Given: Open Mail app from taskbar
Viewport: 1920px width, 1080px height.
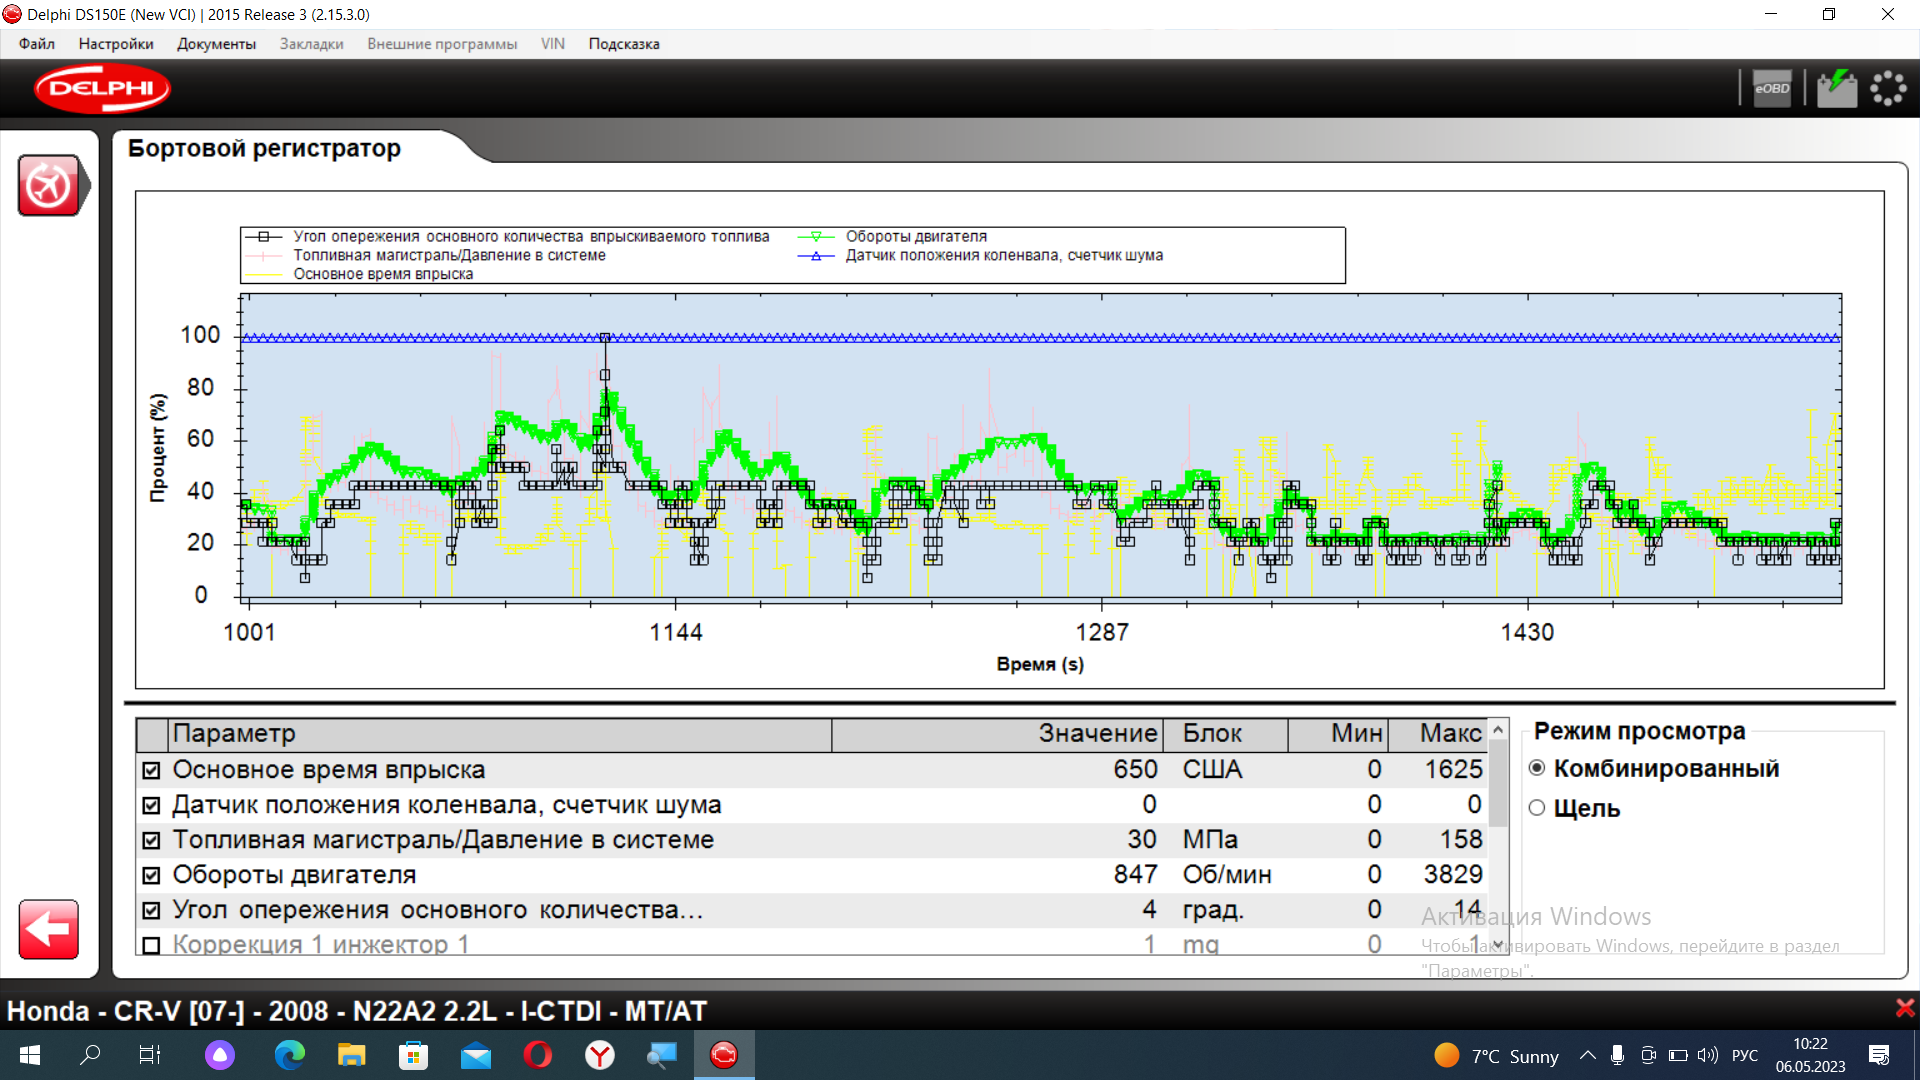Looking at the screenshot, I should (476, 1055).
